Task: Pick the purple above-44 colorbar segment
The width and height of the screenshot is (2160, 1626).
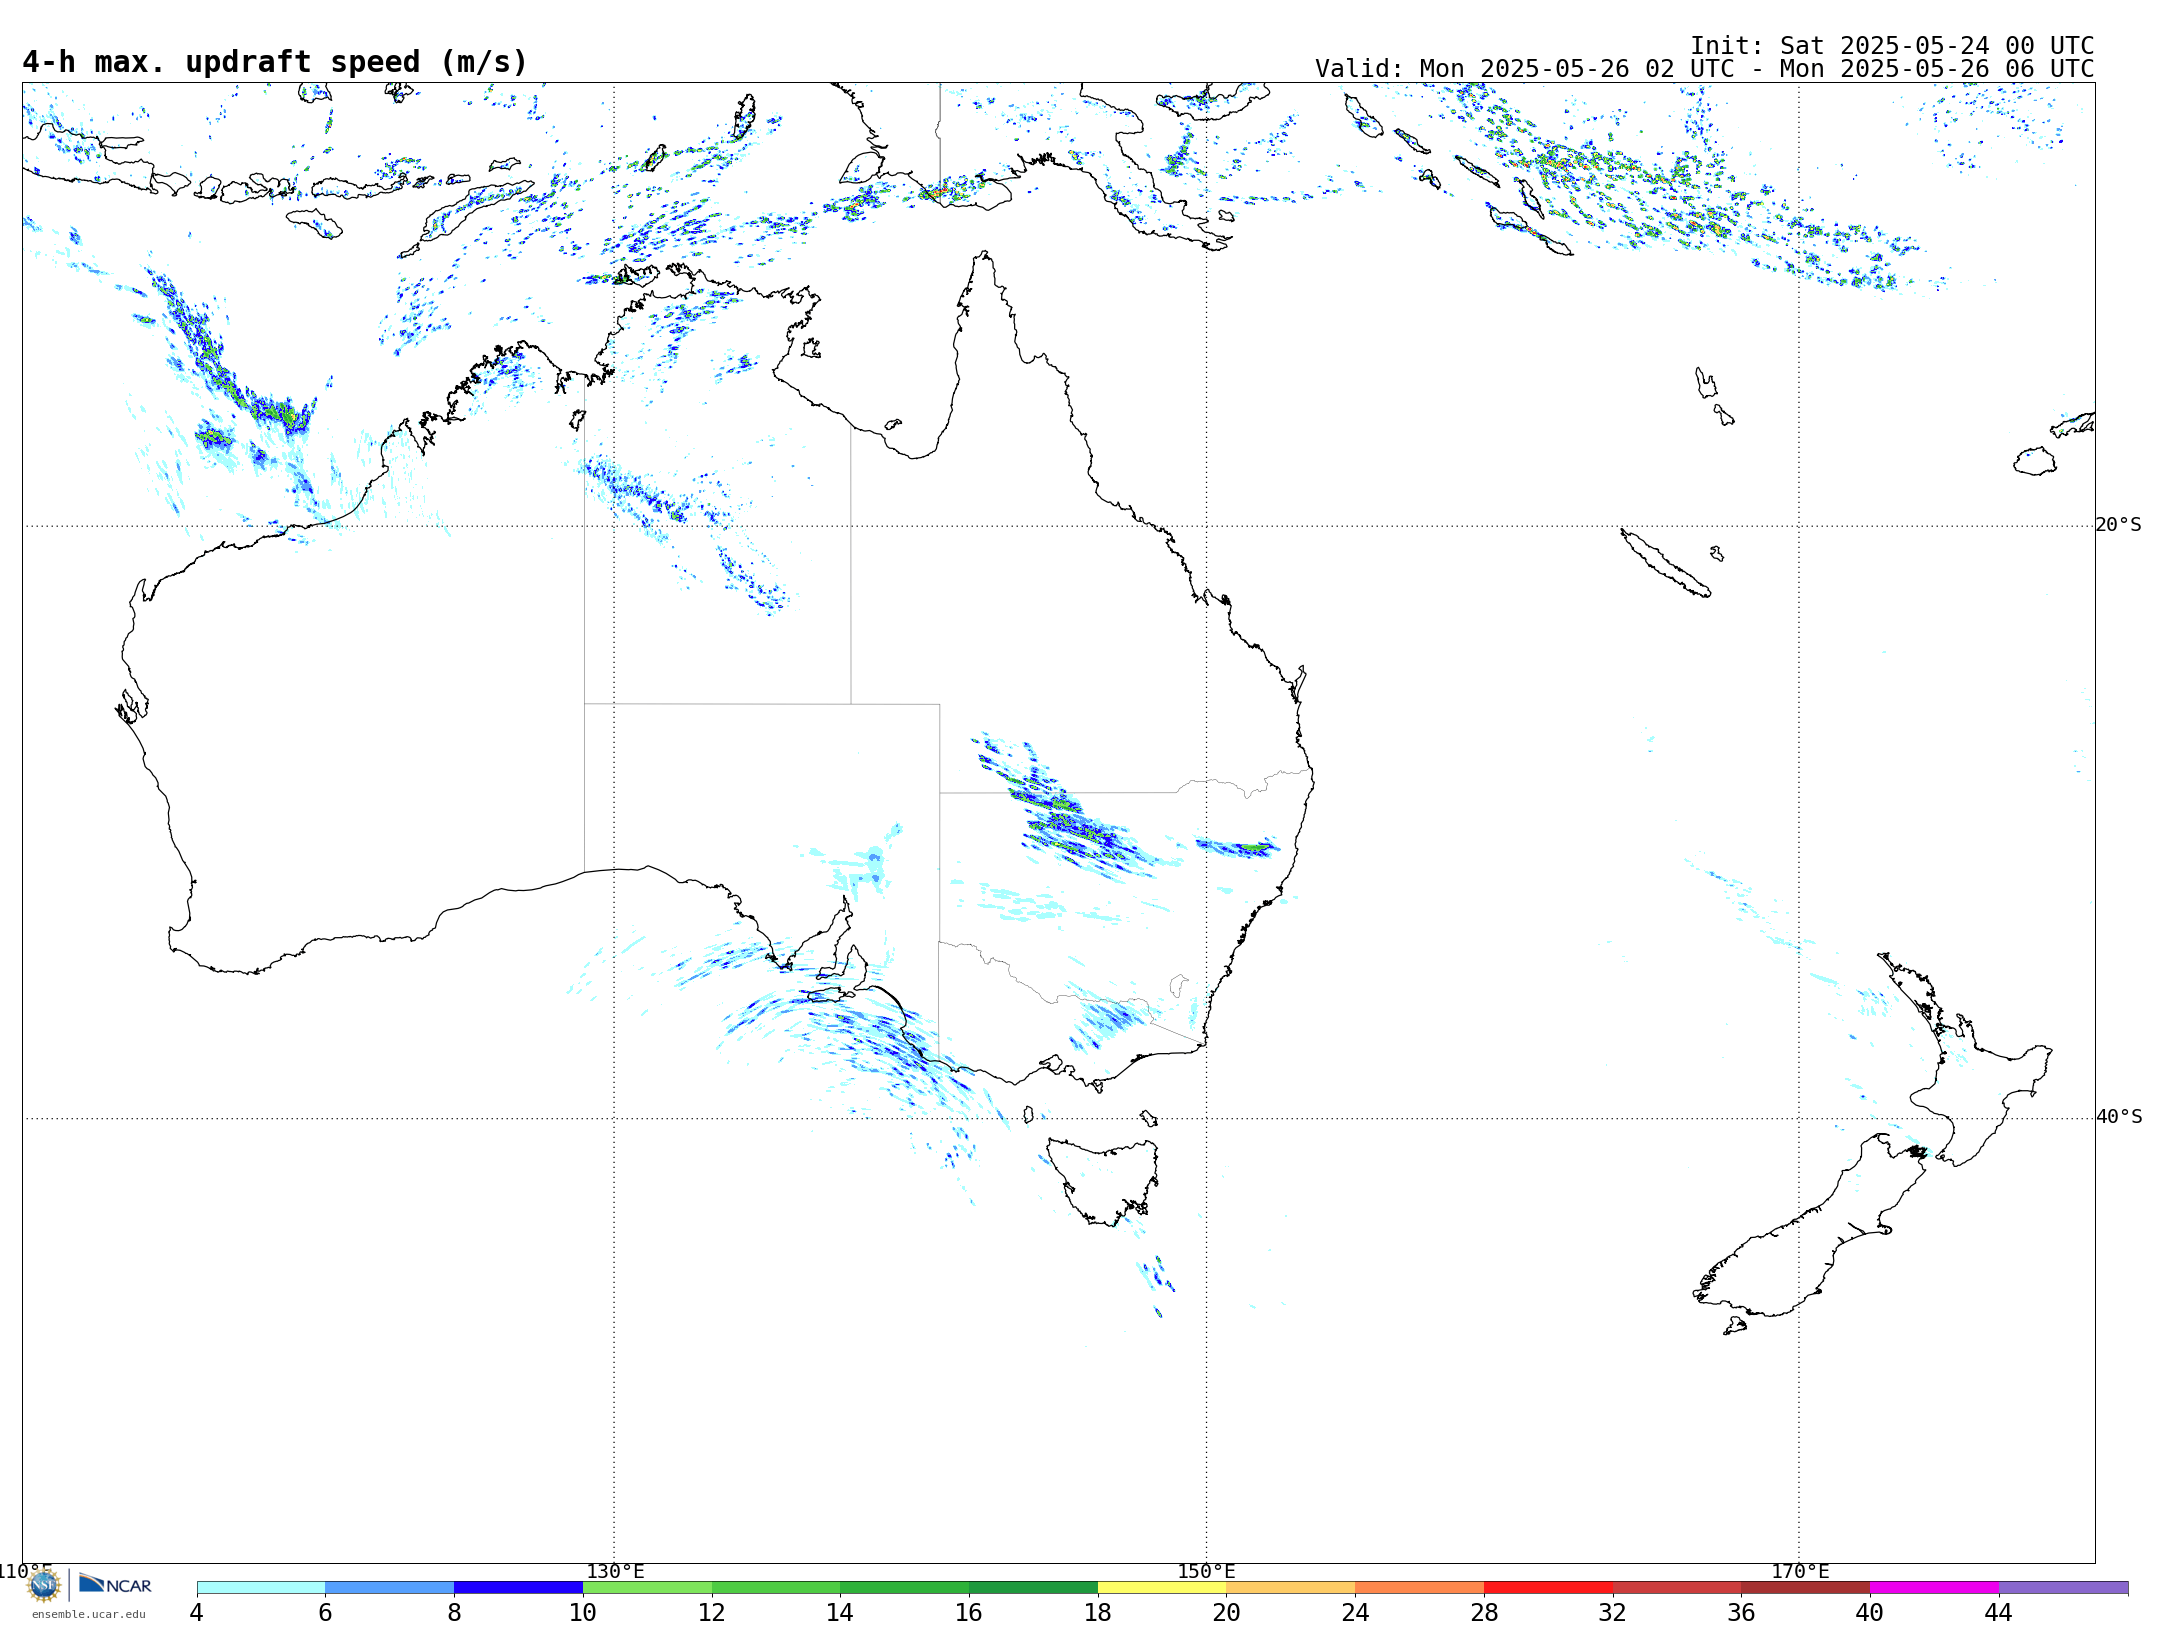Action: tap(2063, 1588)
